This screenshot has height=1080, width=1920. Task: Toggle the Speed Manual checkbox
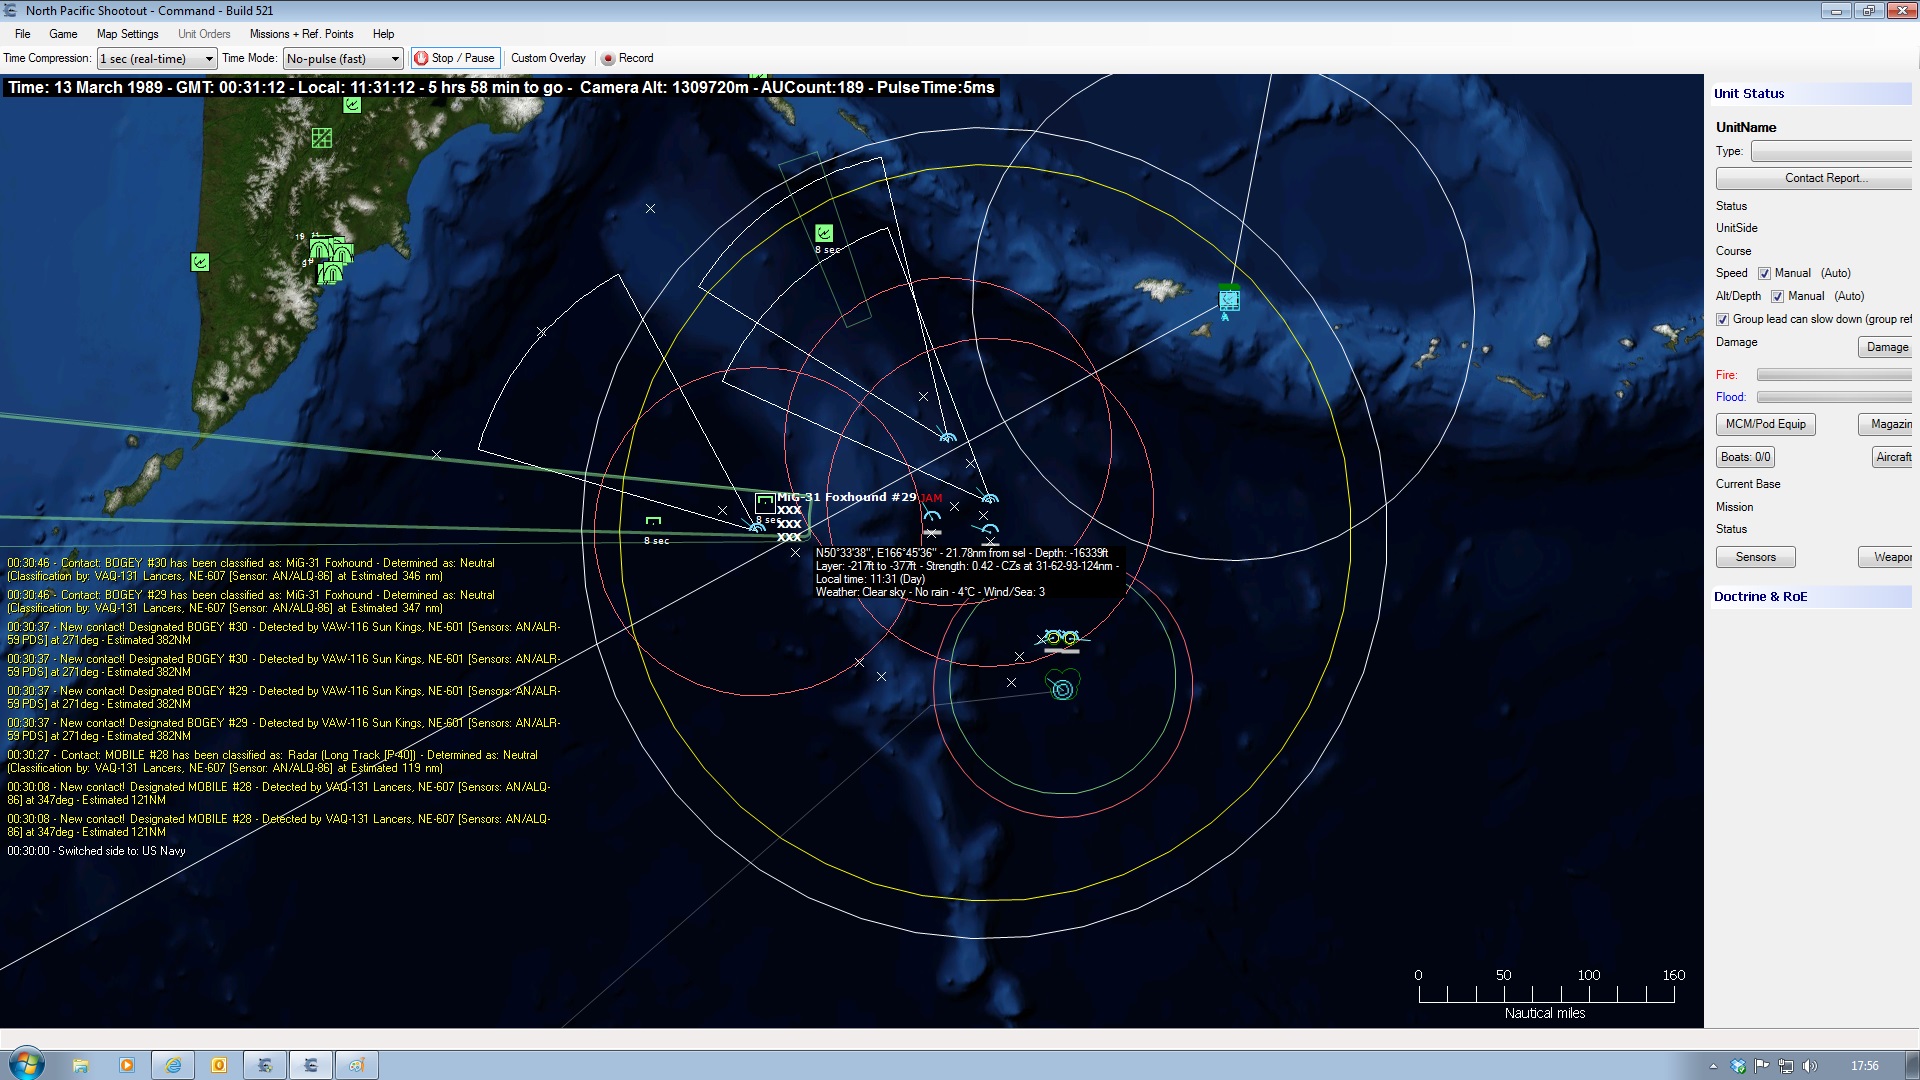pos(1764,273)
